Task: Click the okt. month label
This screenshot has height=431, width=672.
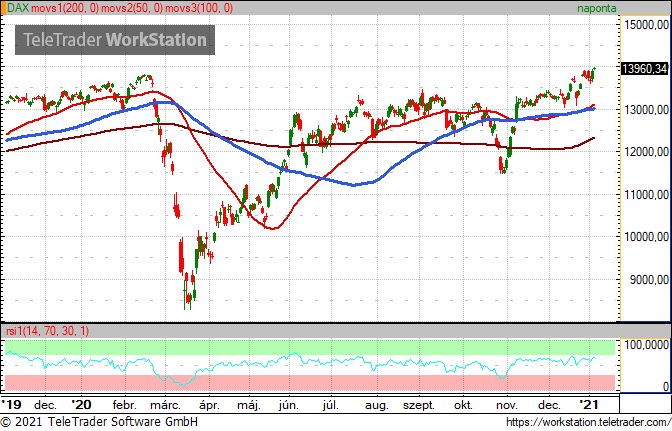Action: coord(463,405)
